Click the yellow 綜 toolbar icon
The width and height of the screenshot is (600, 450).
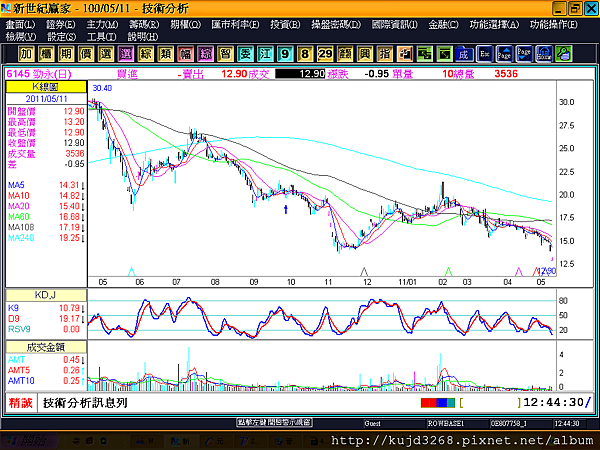coord(145,54)
